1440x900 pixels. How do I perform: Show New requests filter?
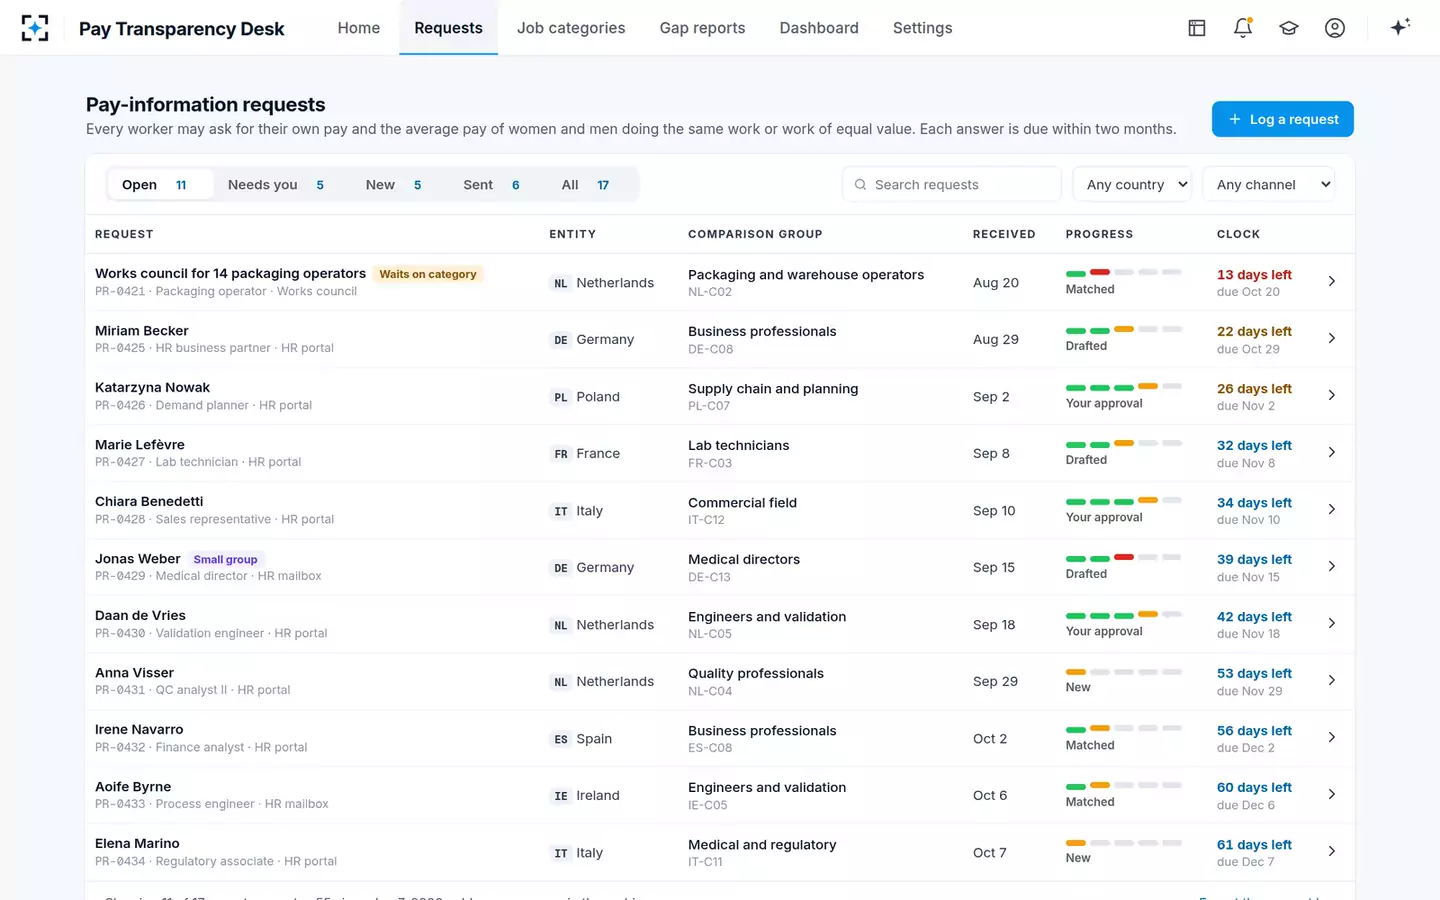pos(394,185)
